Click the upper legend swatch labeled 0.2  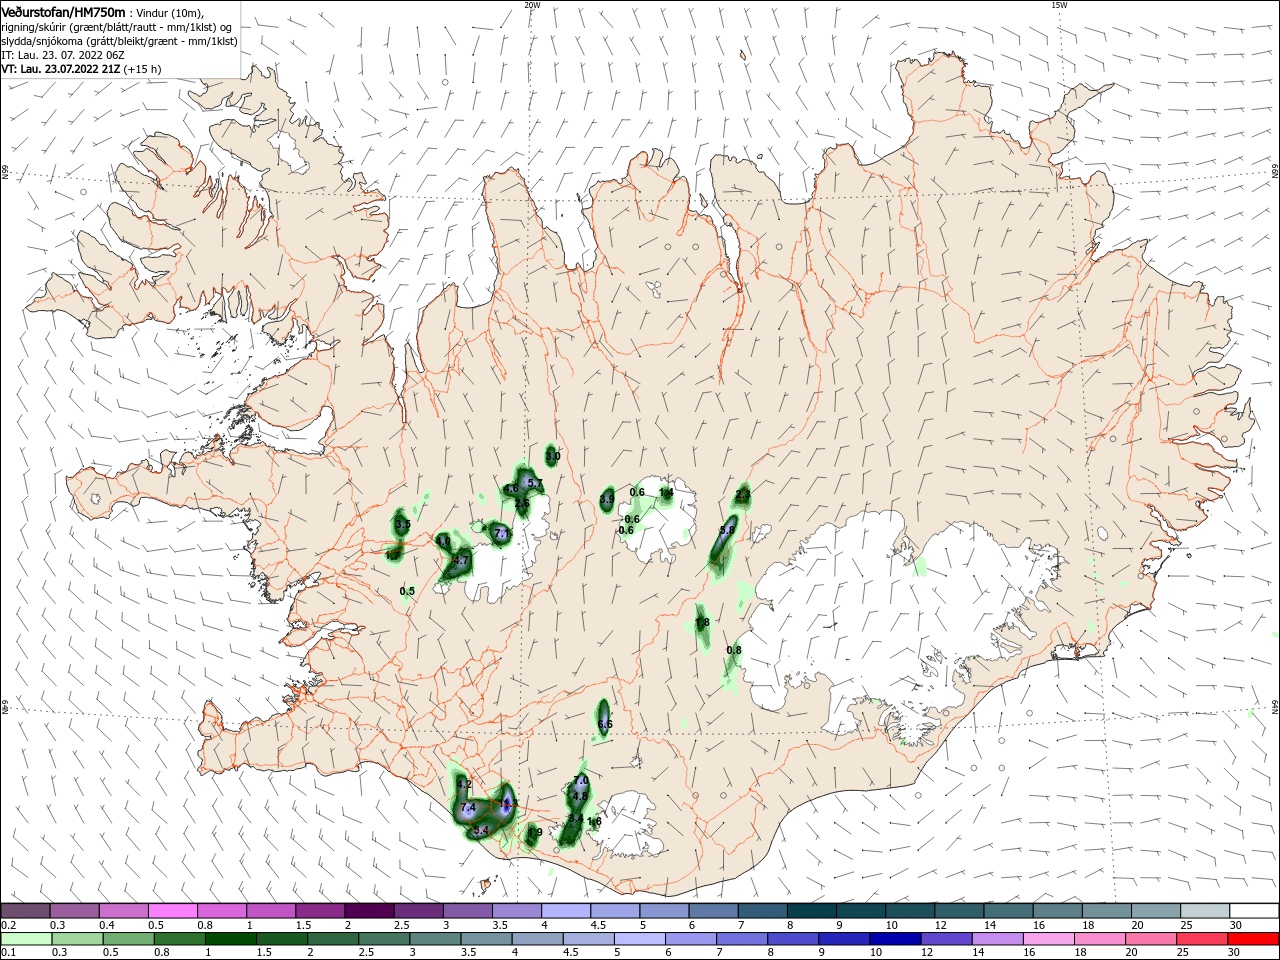(25, 910)
